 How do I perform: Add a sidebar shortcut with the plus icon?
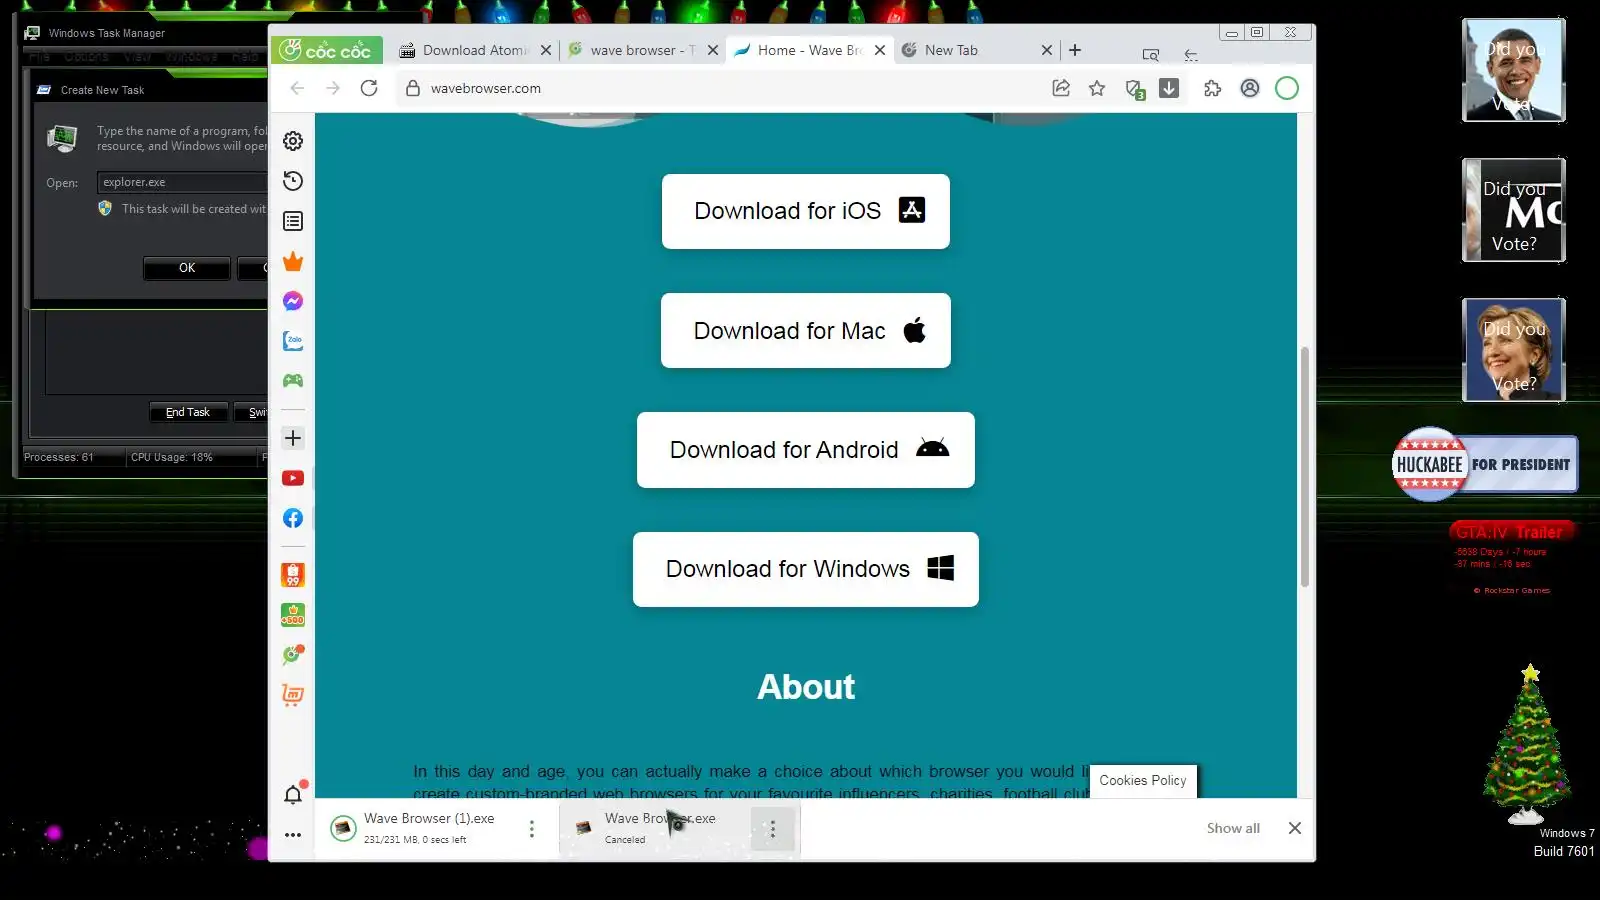pyautogui.click(x=293, y=438)
